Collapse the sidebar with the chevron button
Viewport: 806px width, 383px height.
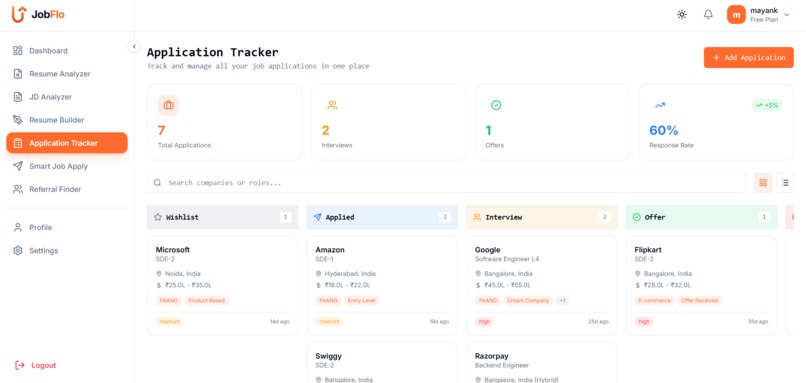click(x=134, y=46)
